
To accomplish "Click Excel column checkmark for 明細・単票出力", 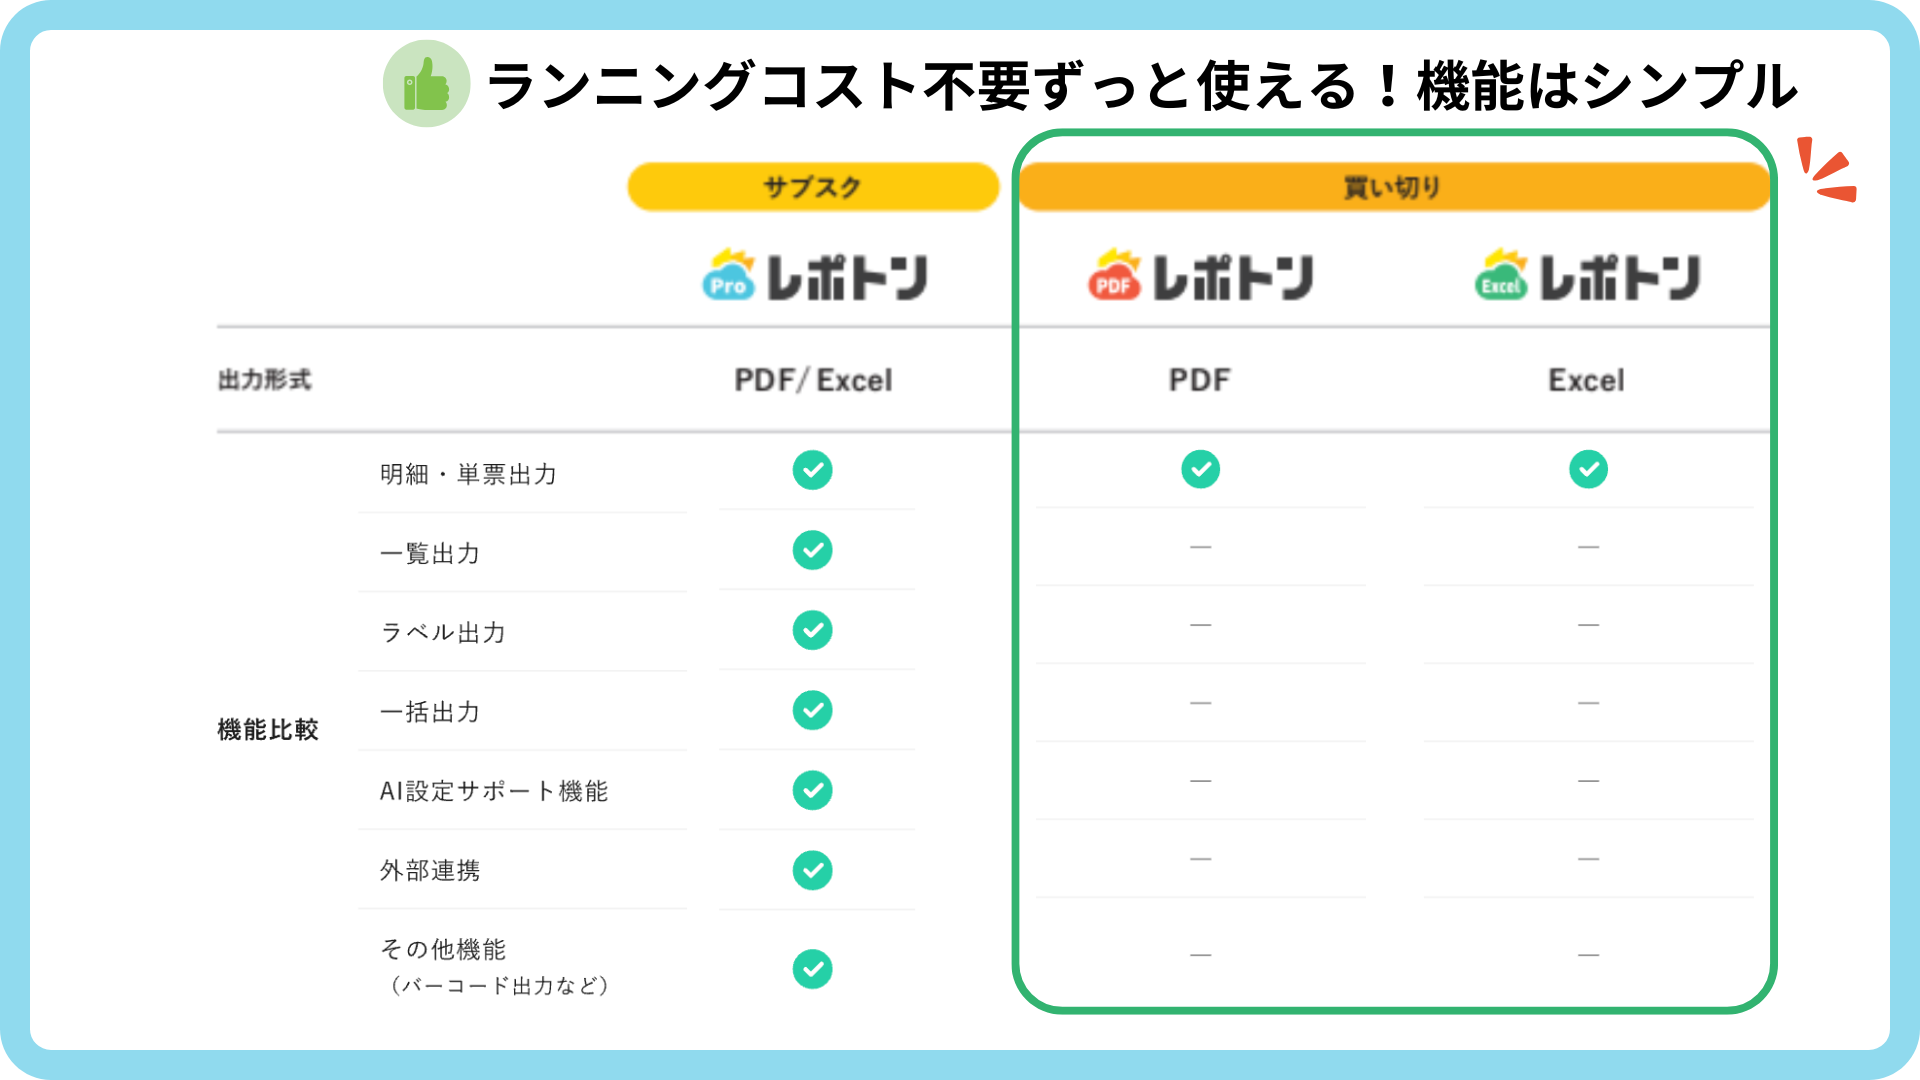I will pos(1589,469).
